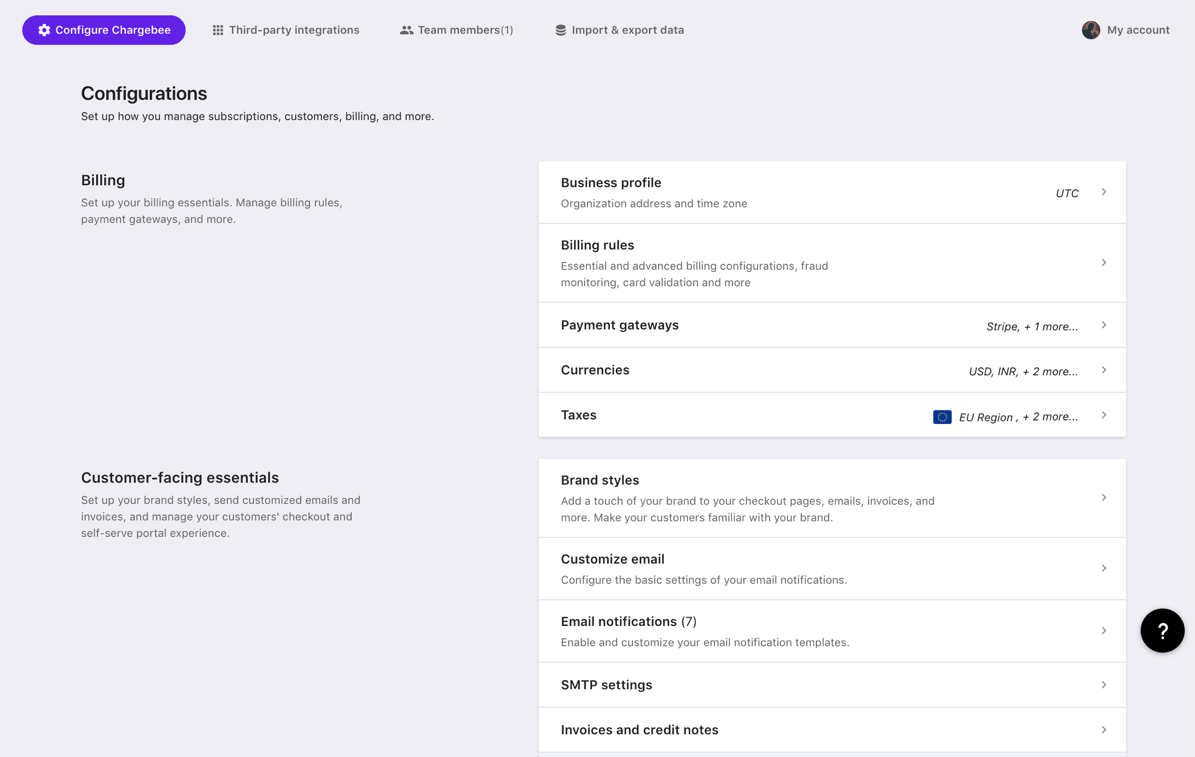Open the Taxes configuration row
This screenshot has width=1195, height=757.
click(x=832, y=415)
